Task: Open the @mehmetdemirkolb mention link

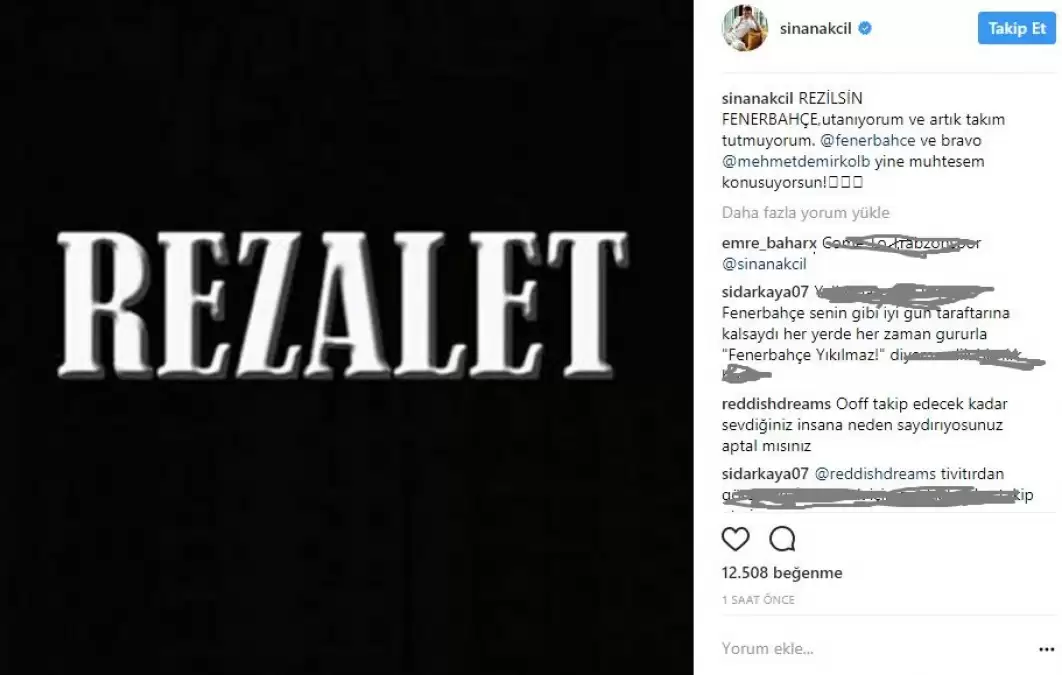Action: pos(796,161)
